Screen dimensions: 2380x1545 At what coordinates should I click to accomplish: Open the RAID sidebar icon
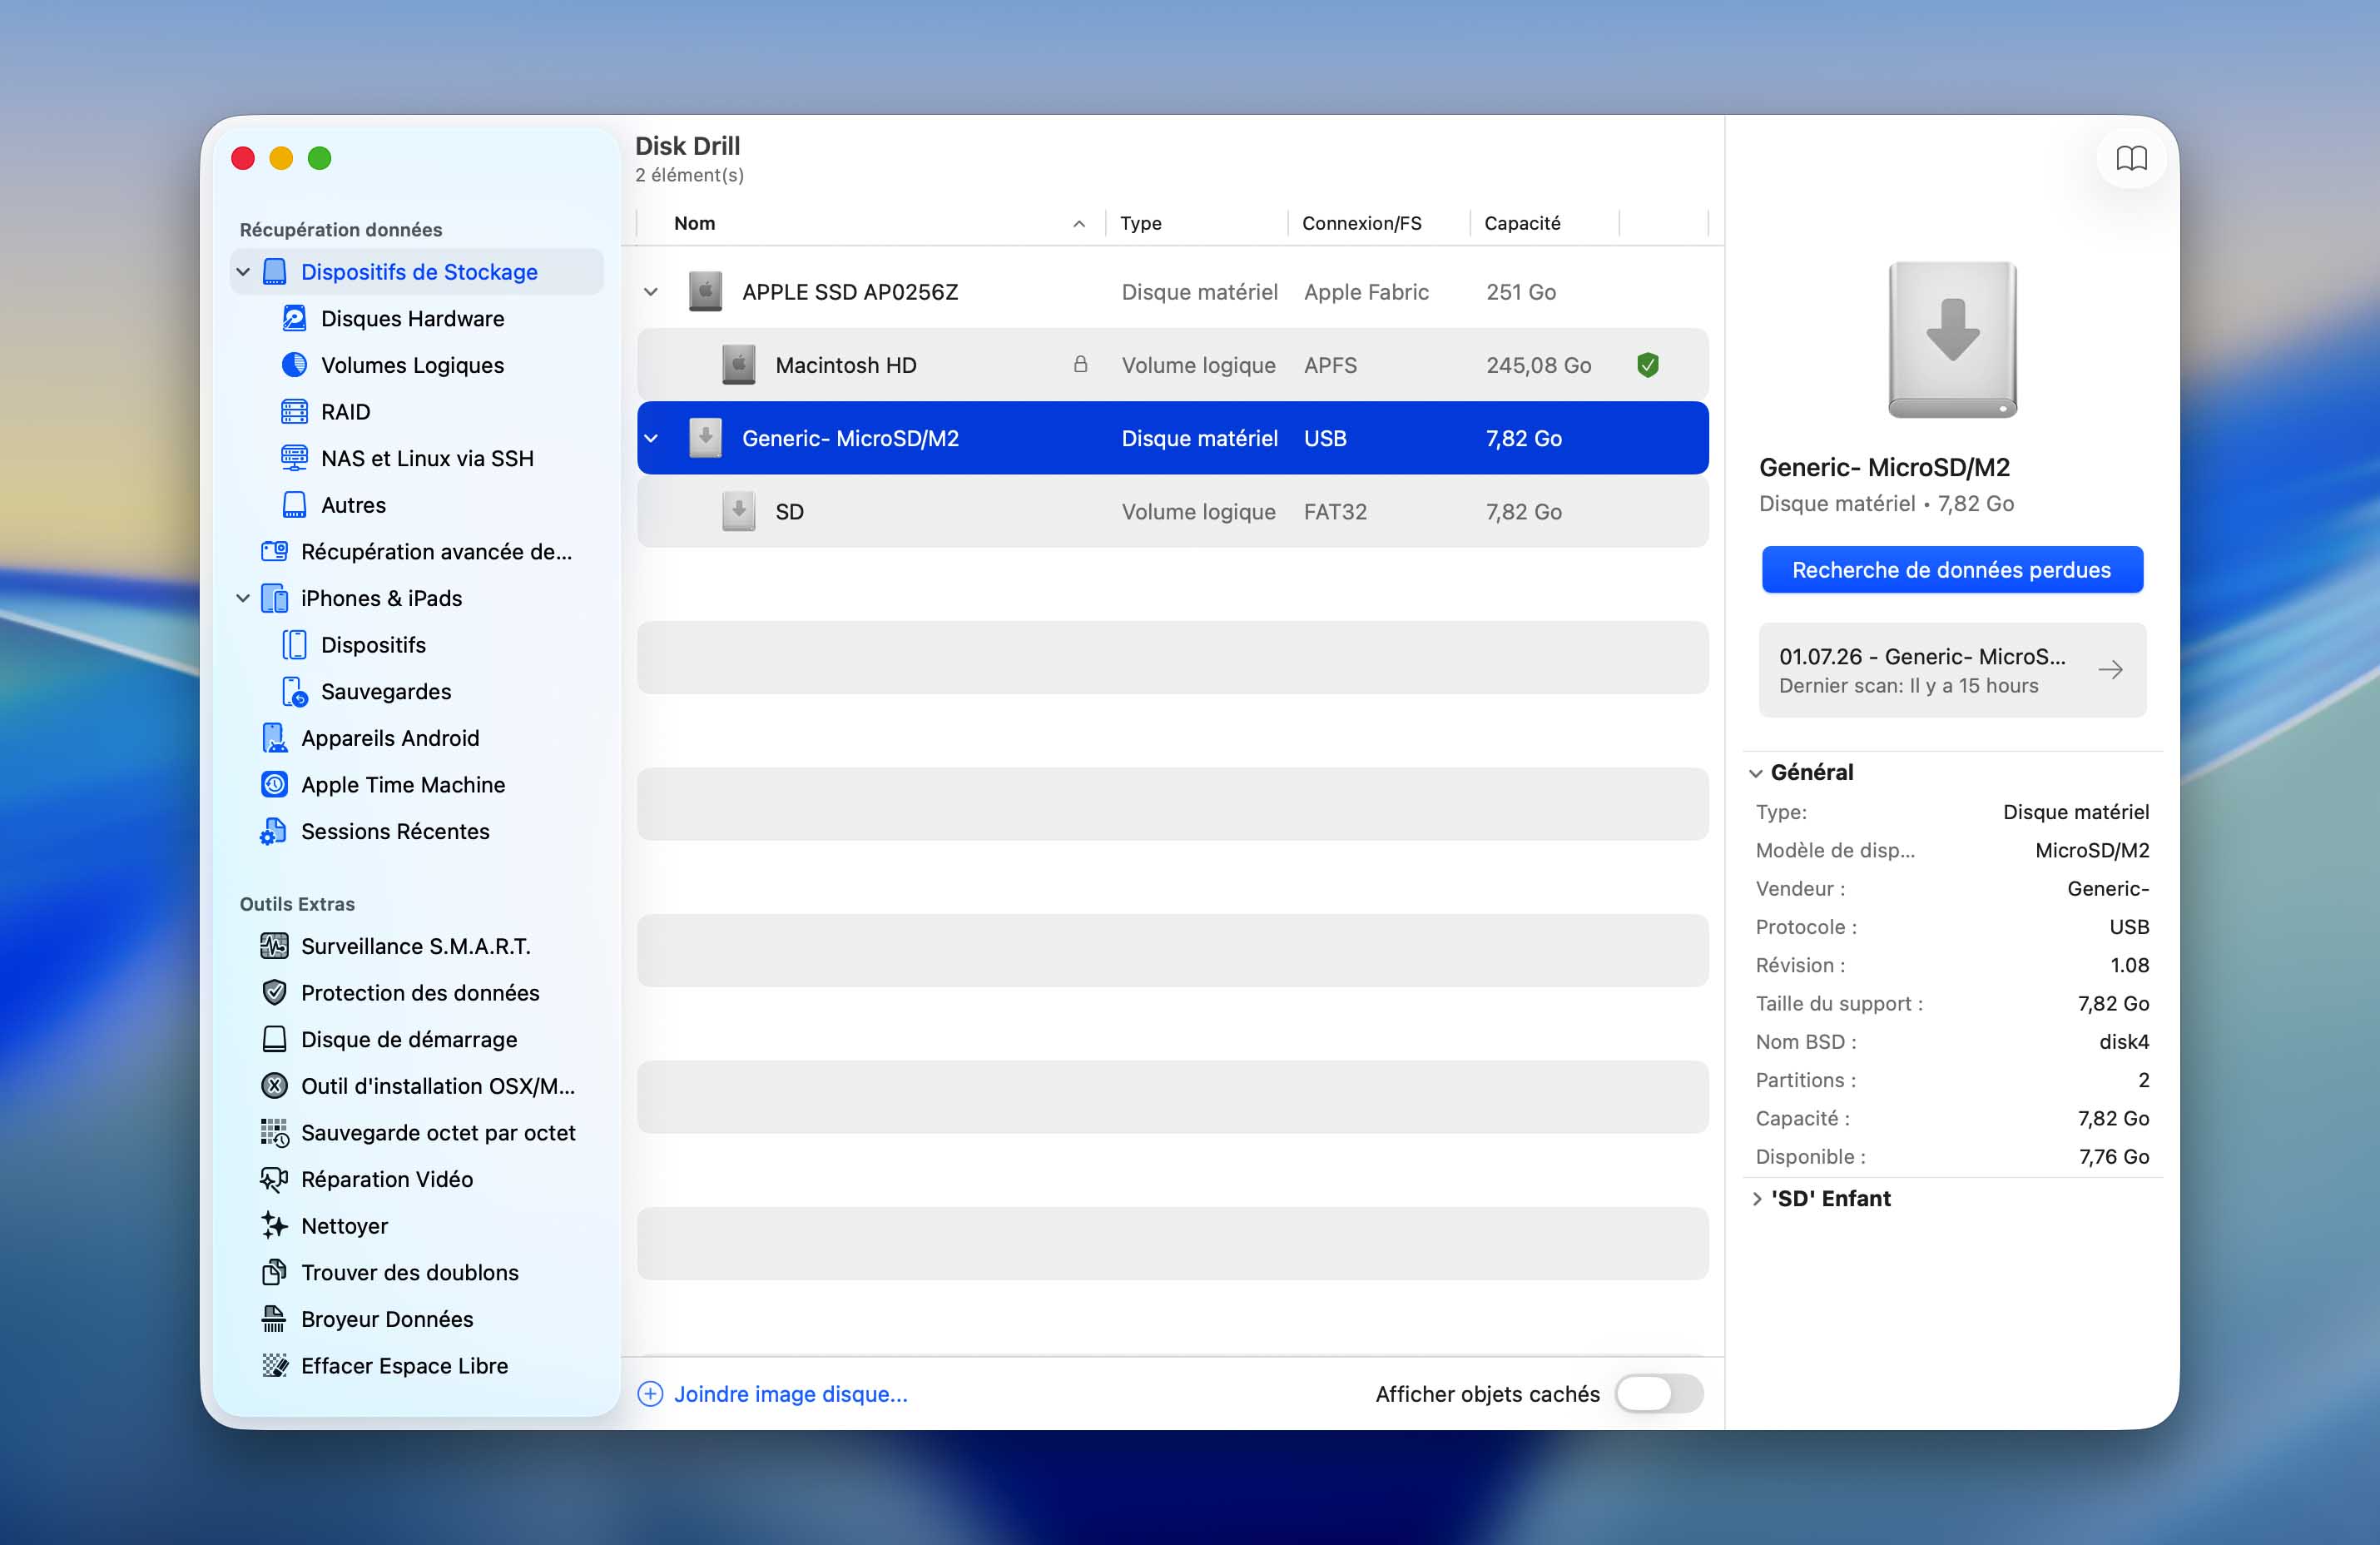point(294,411)
